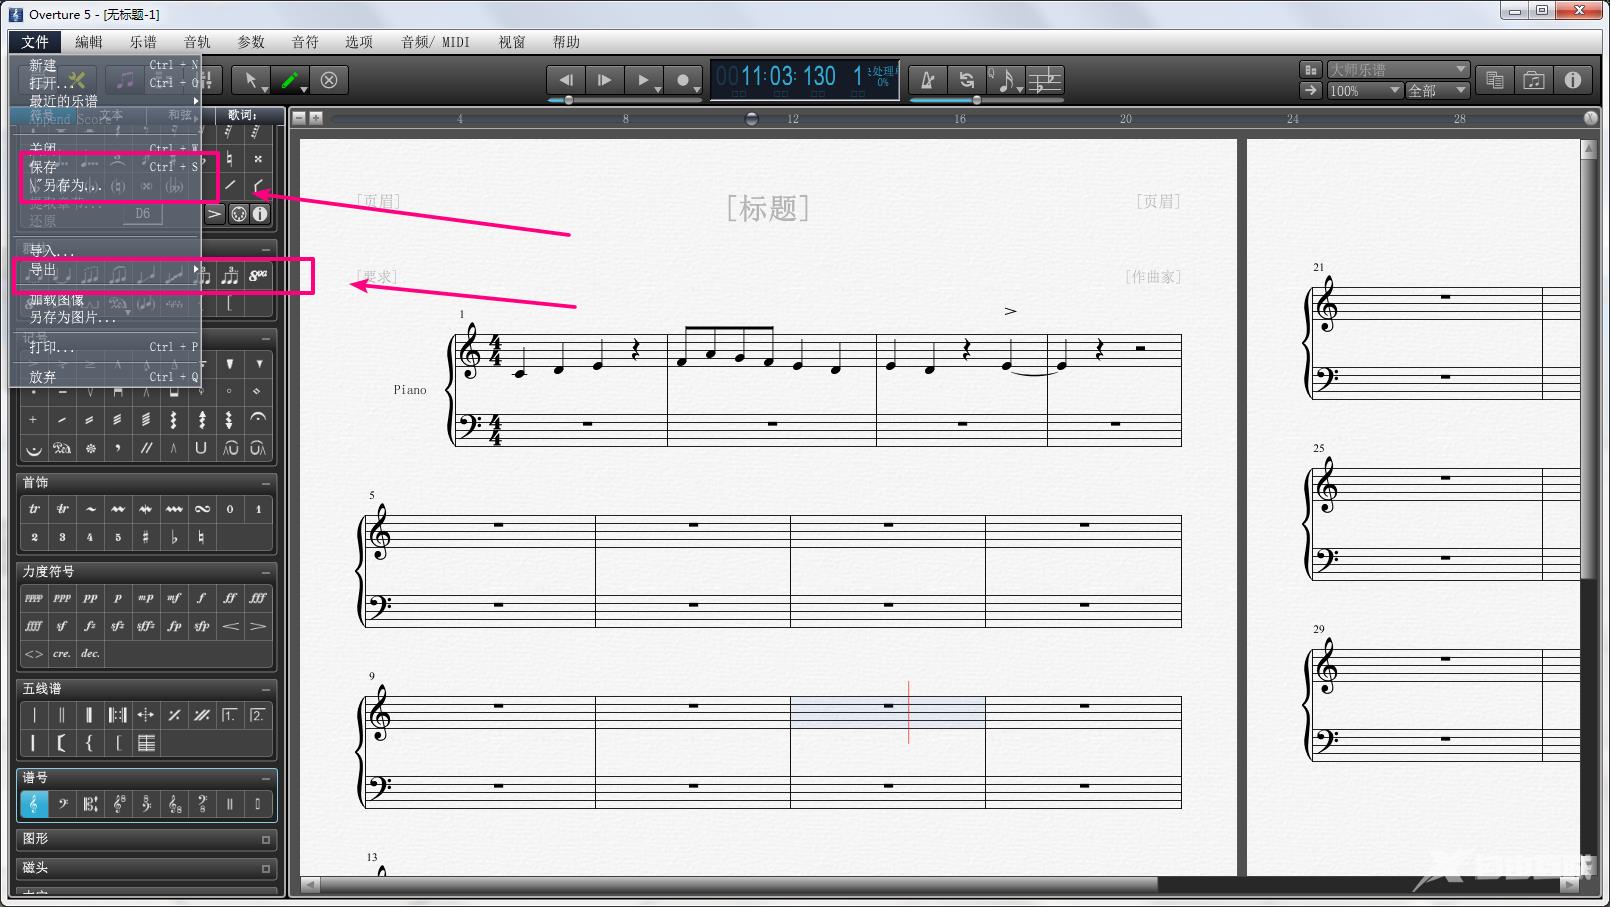The height and width of the screenshot is (907, 1610).
Task: Open the 编辑 menu
Action: pyautogui.click(x=89, y=42)
